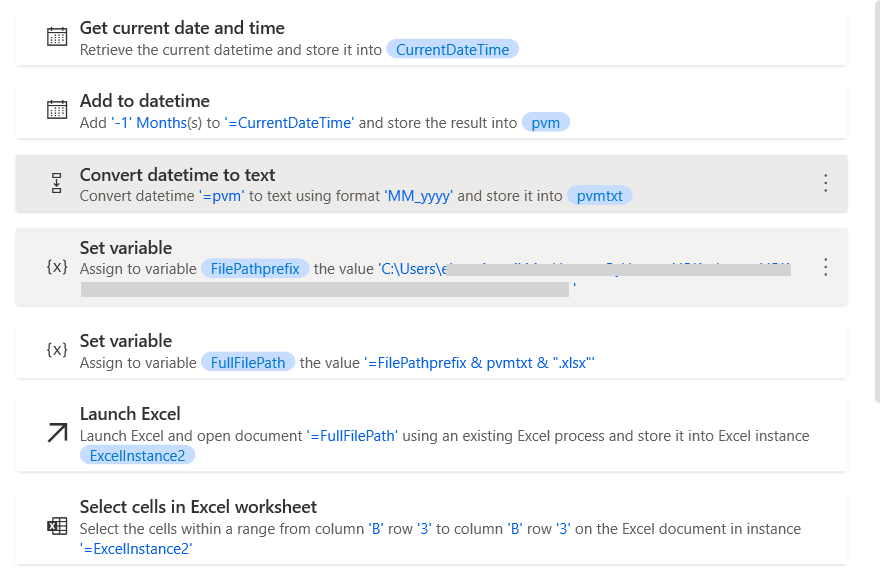Viewport: 880px width, 571px height.
Task: Open the three-dot menu on the FilePathprefix action
Action: 825,267
